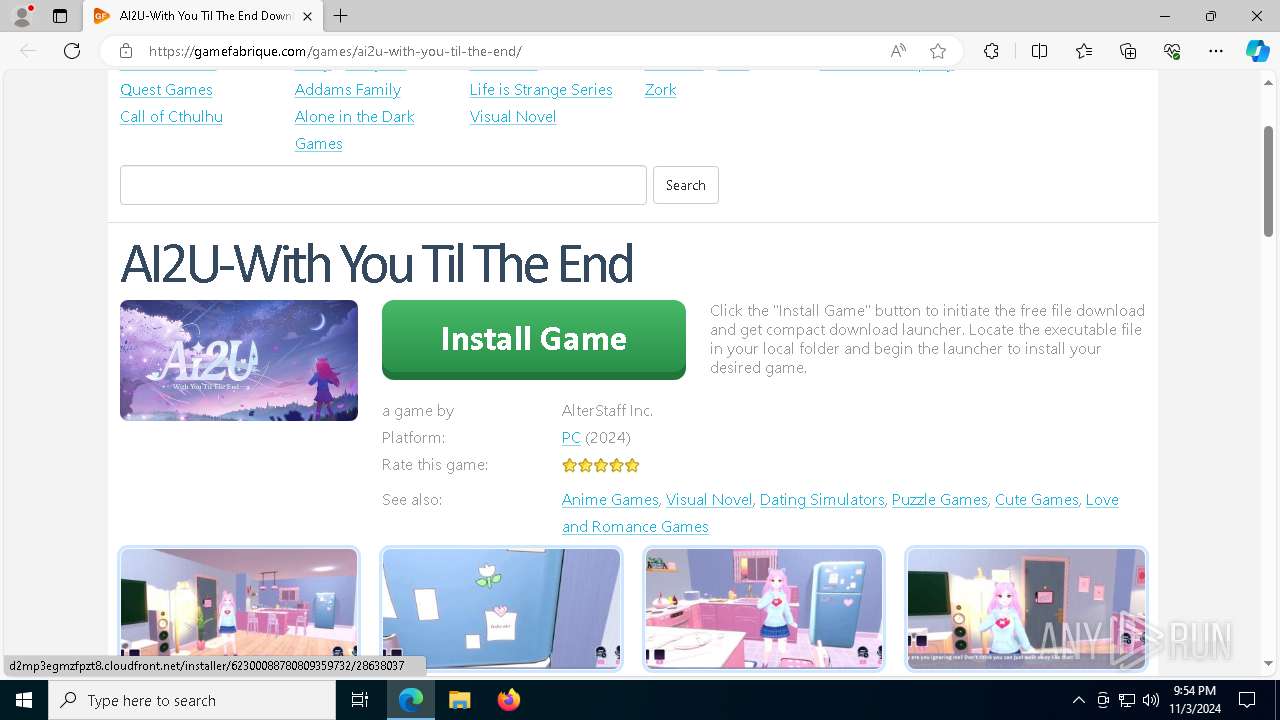Open the Favorites list icon
Viewport: 1280px width, 720px height.
(x=1084, y=51)
